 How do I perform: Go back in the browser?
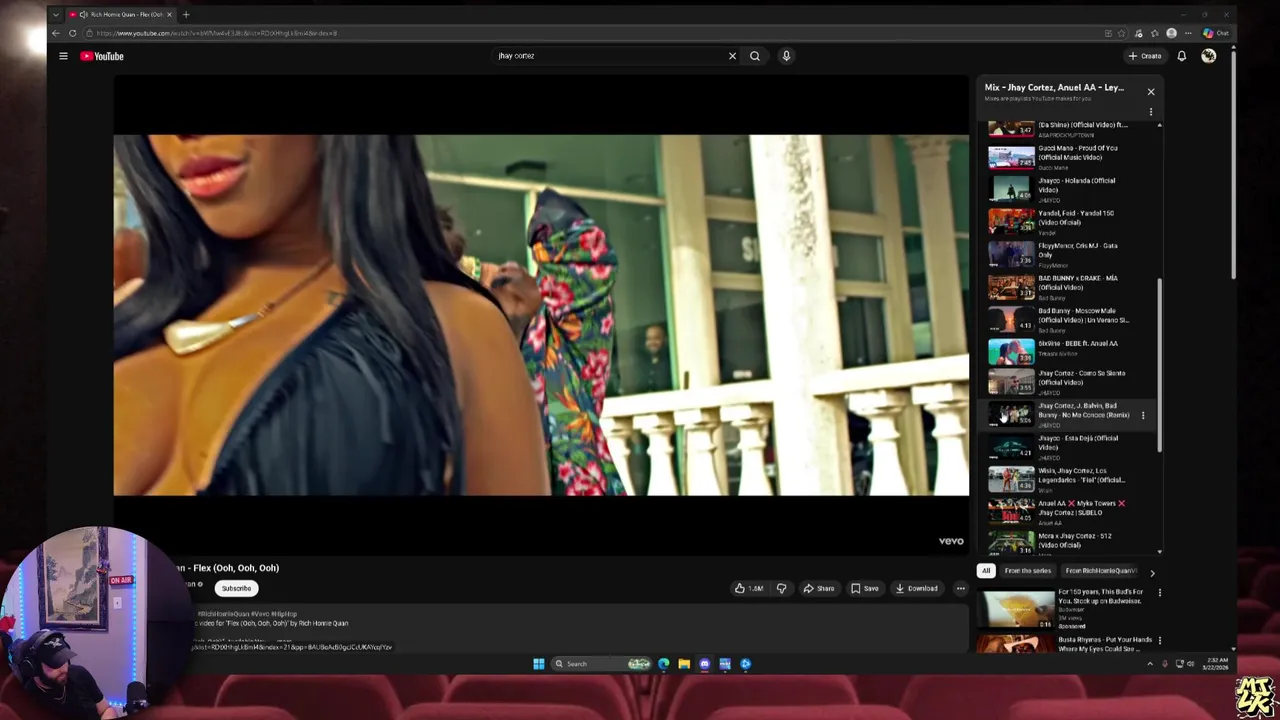[56, 33]
